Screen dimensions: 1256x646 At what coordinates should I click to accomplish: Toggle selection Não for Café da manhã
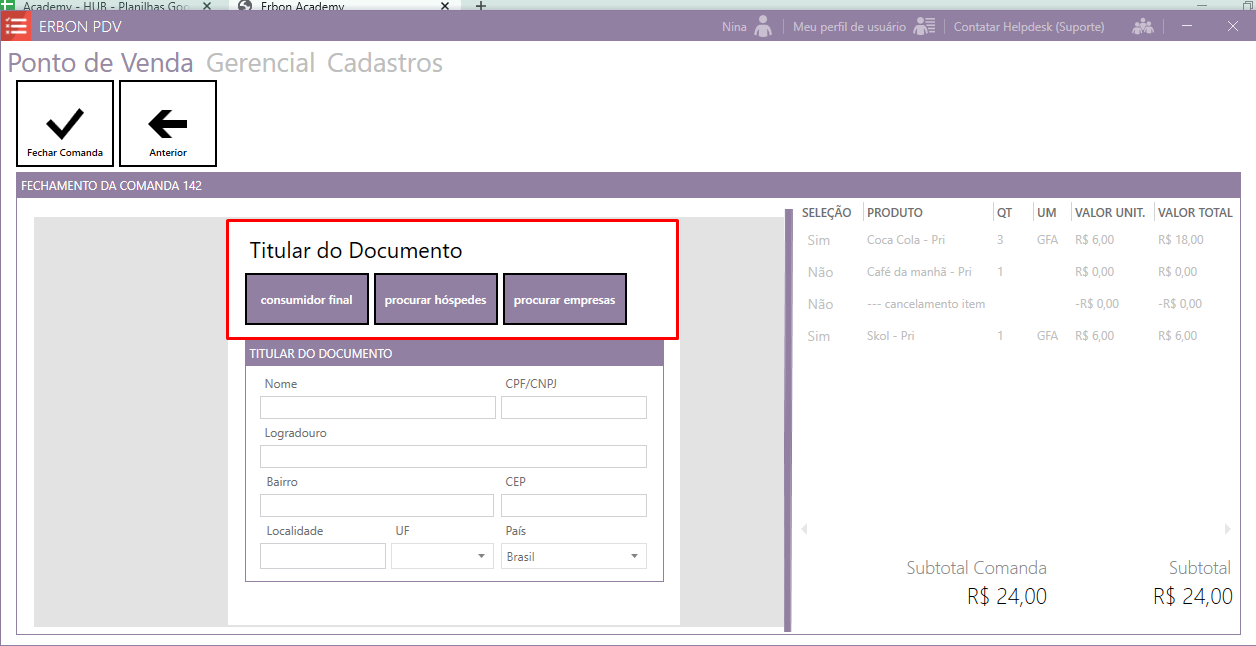tap(820, 272)
